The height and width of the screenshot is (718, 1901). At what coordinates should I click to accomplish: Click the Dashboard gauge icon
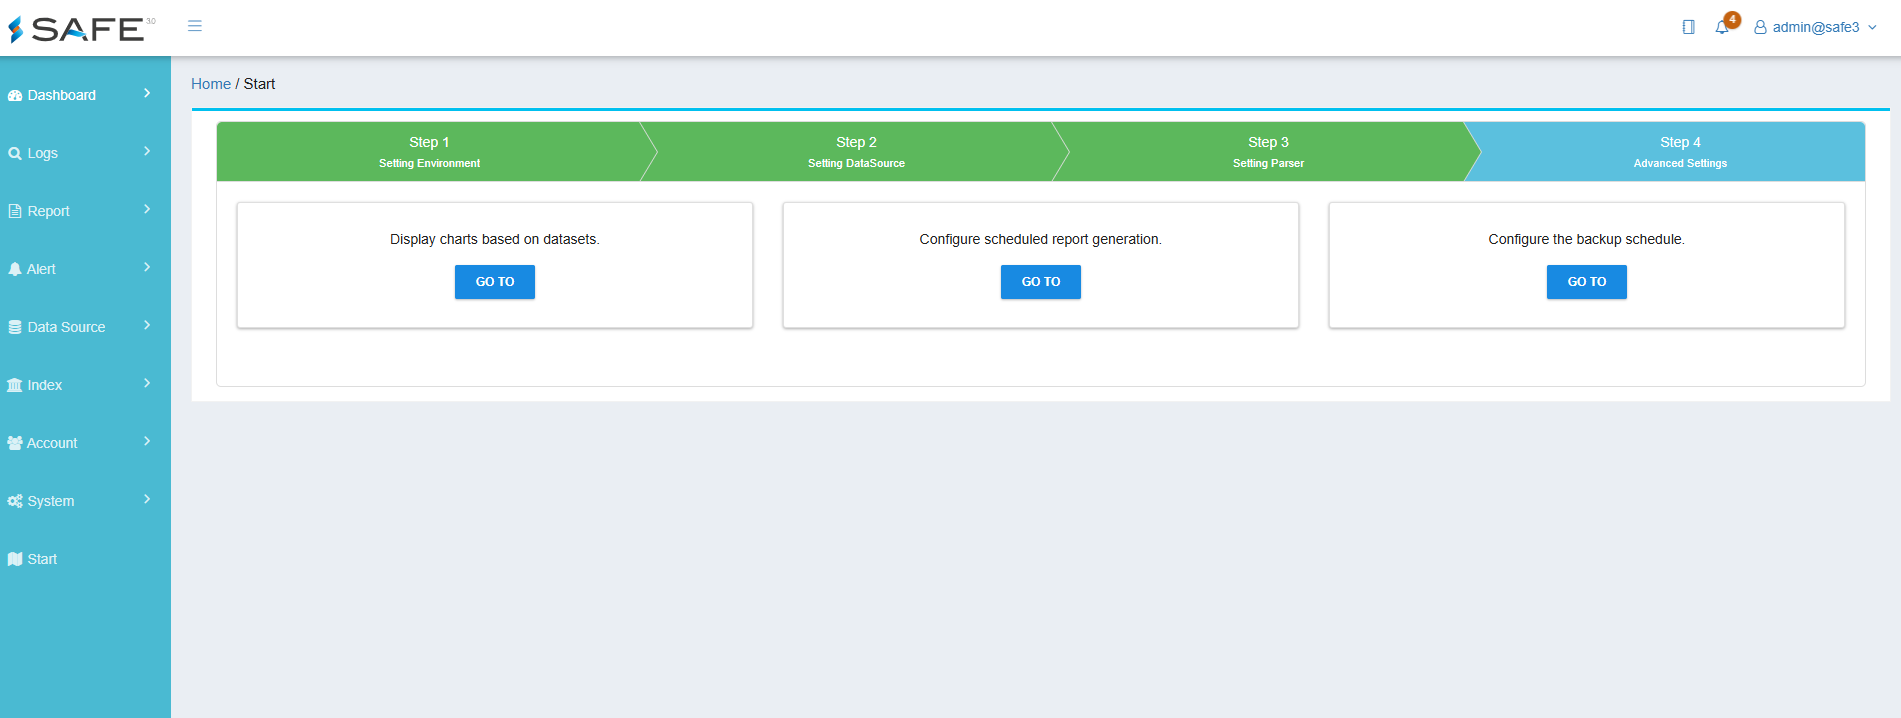(15, 96)
